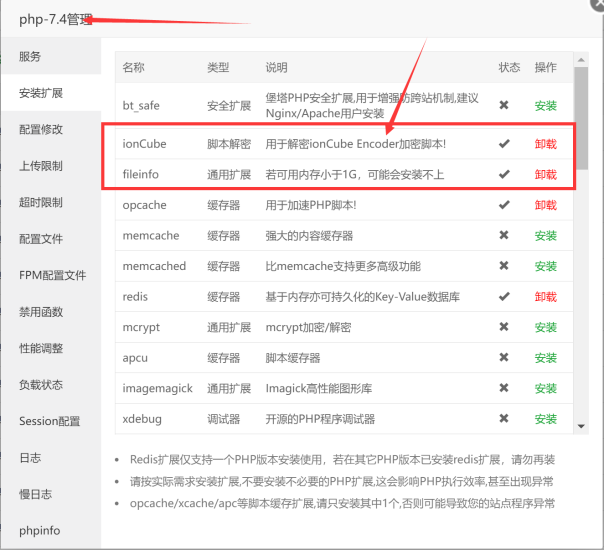Install the bt_safe extension
This screenshot has width=604, height=550.
click(545, 105)
